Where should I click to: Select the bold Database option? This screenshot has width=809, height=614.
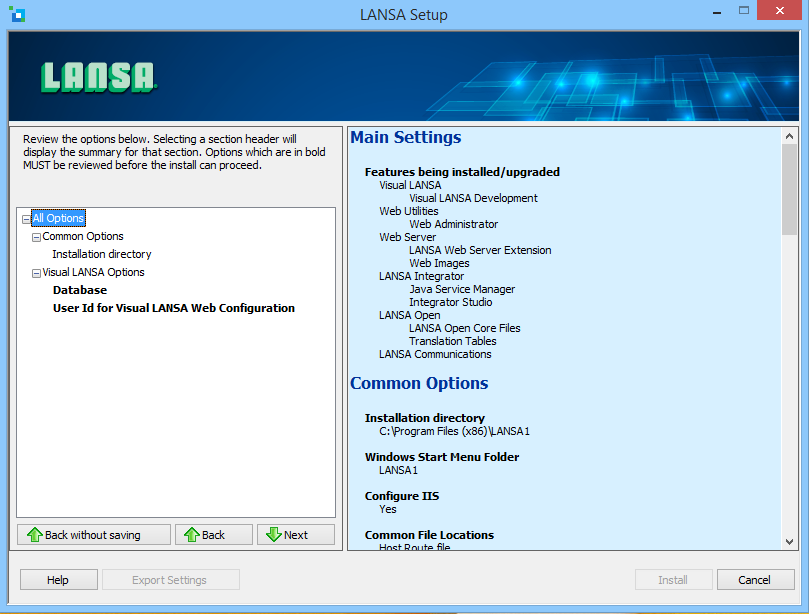[x=80, y=290]
